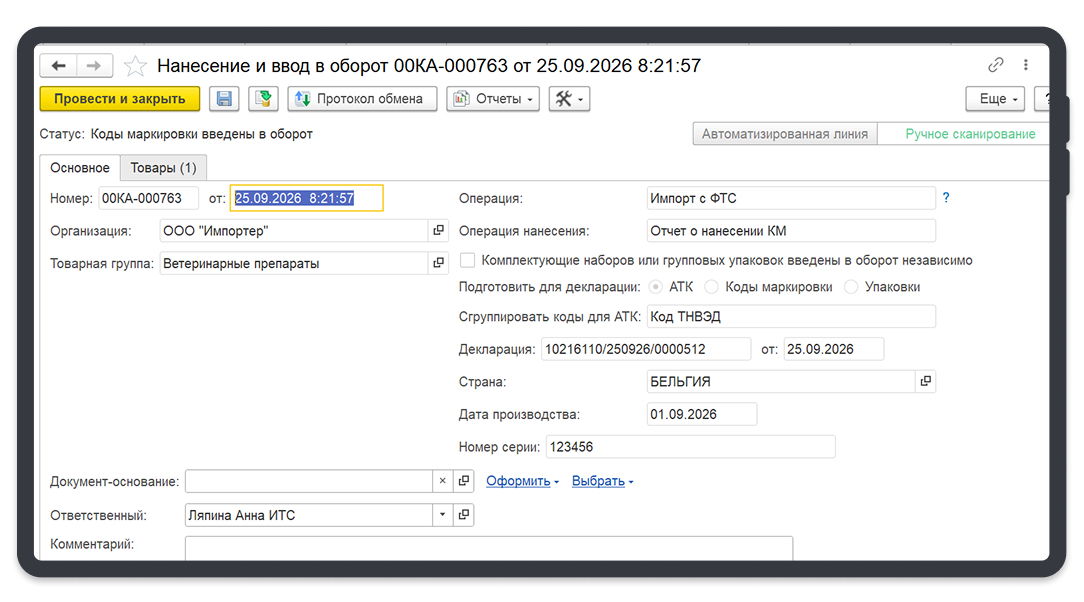Select the Коды маркировки radio option

pos(711,287)
